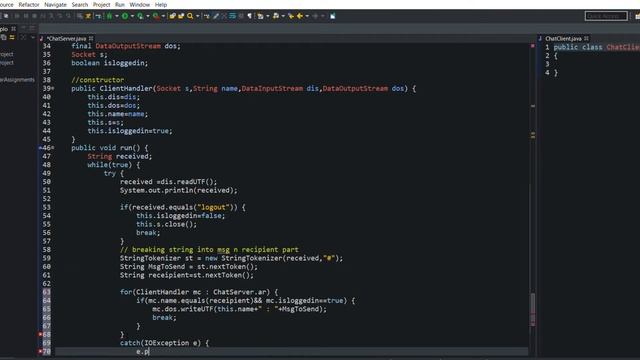Open the Search menu
This screenshot has height=360, width=640.
(x=80, y=4)
